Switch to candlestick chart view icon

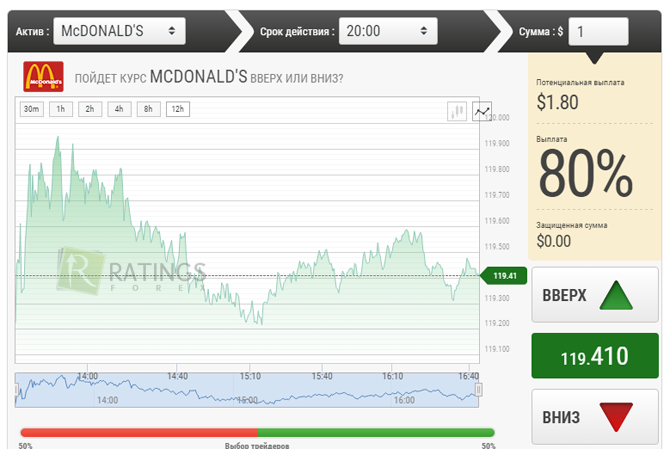coord(457,112)
